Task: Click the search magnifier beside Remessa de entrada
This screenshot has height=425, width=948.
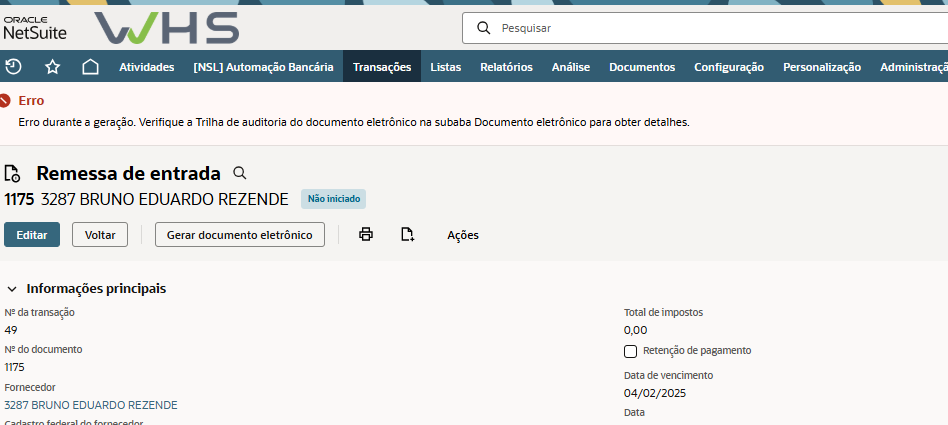Action: (239, 173)
